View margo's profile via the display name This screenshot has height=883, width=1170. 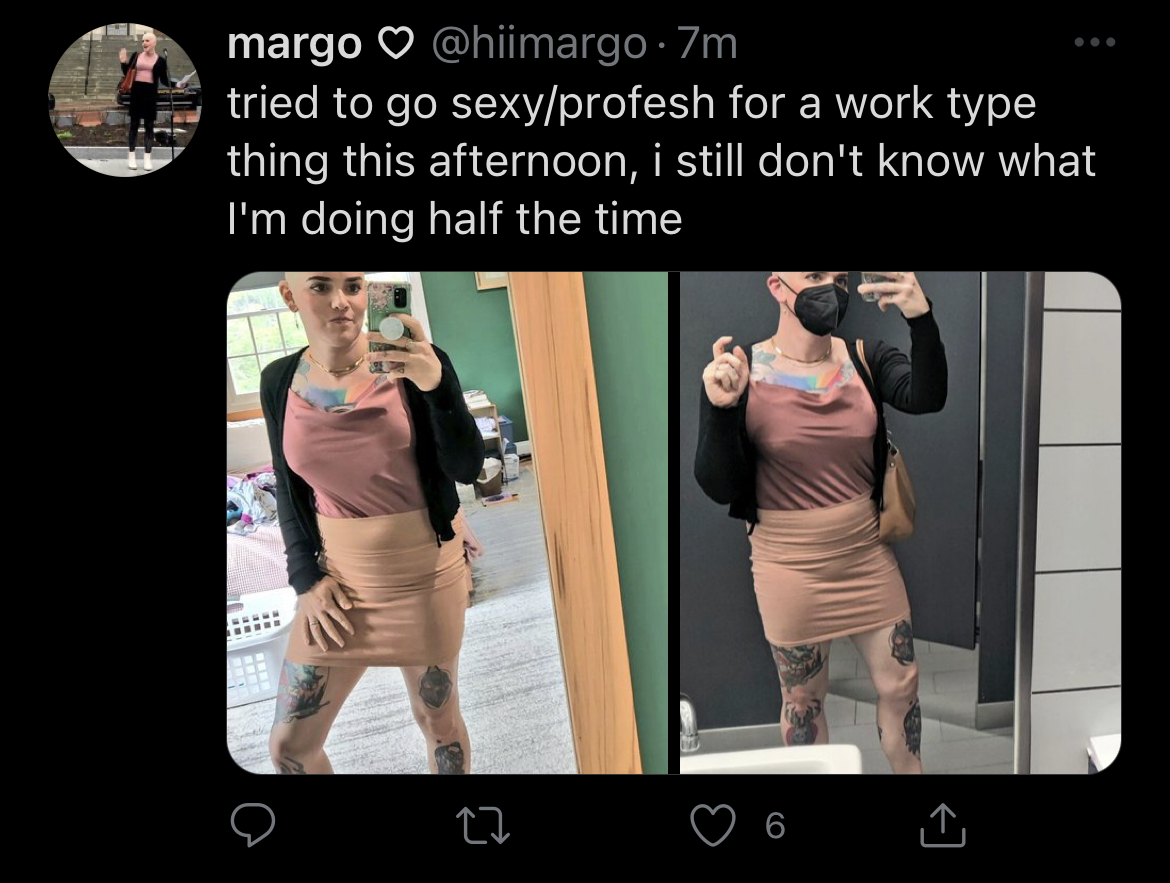(x=294, y=44)
